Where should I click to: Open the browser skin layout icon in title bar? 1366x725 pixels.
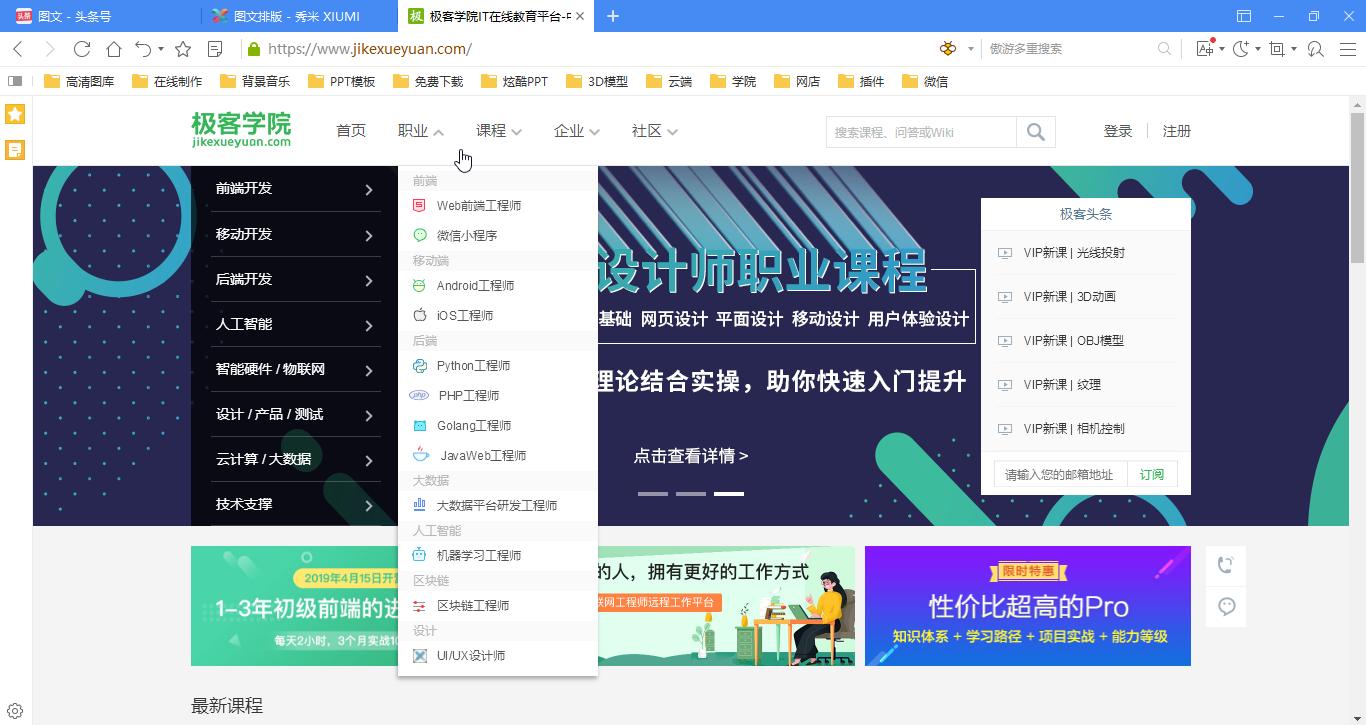(1244, 16)
